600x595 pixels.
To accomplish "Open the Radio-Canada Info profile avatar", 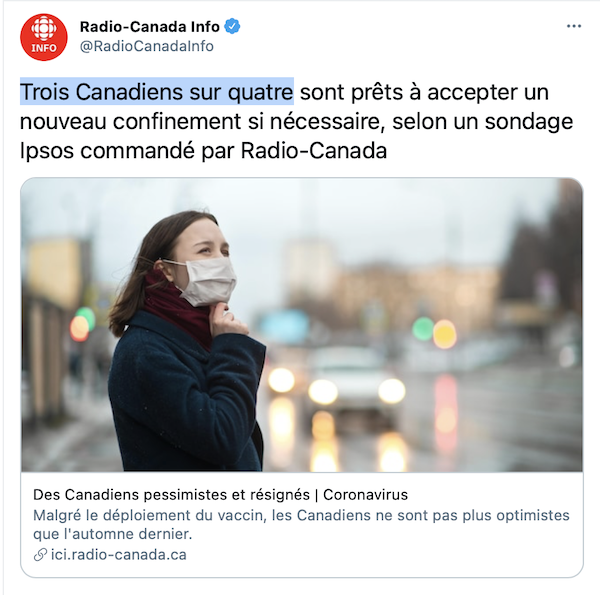I will point(44,37).
